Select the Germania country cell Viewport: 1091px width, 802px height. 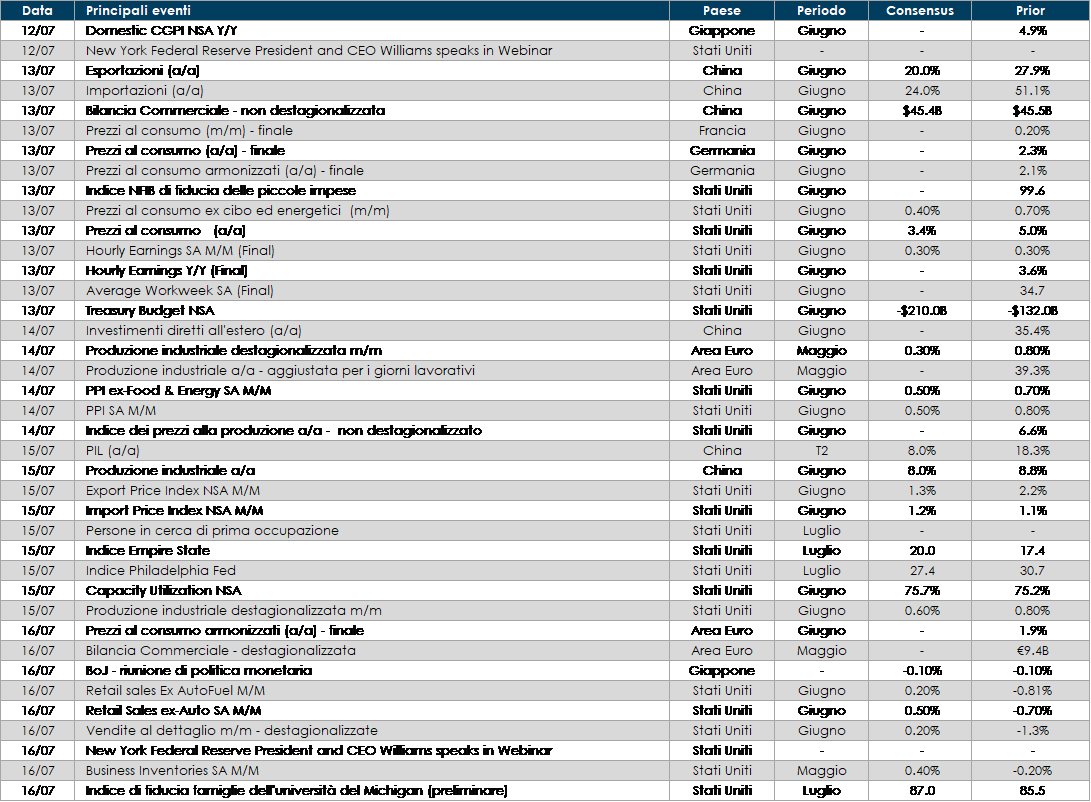point(722,171)
